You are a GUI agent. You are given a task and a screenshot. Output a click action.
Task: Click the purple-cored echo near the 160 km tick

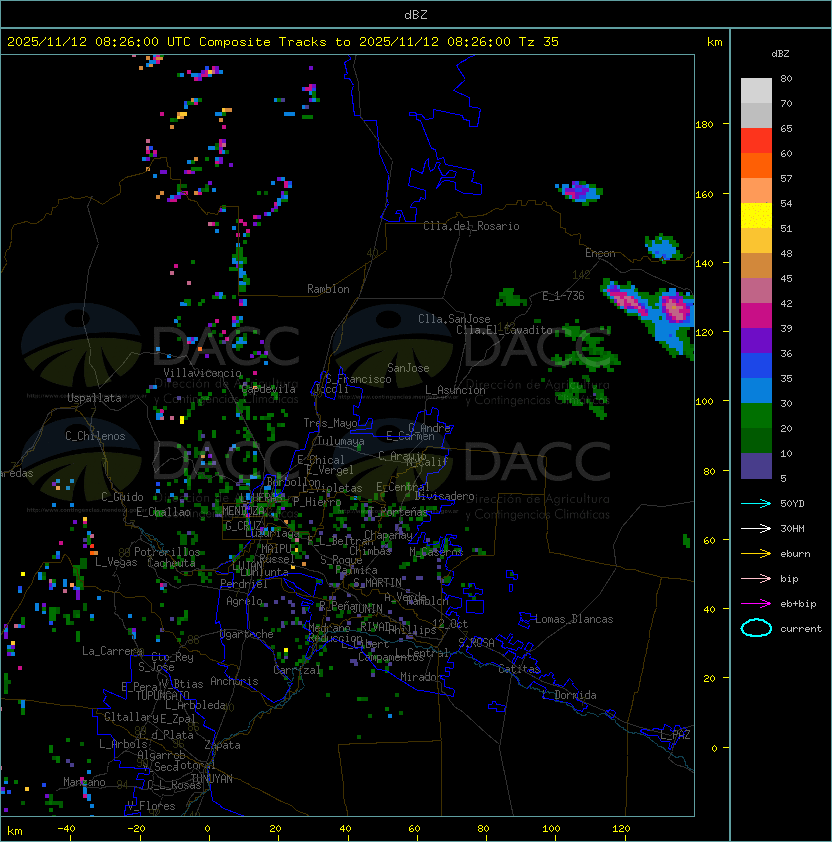tap(580, 192)
